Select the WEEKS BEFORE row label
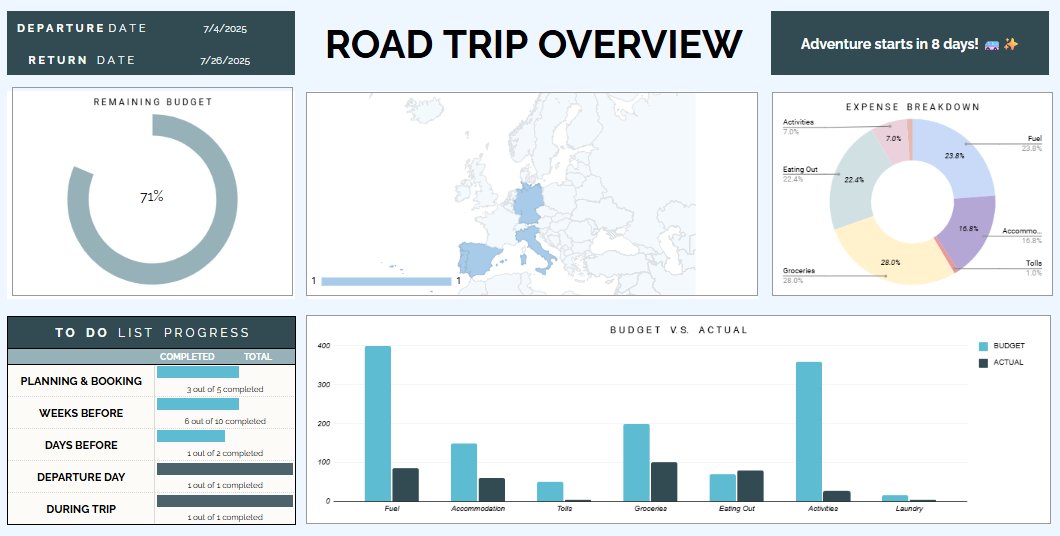The height and width of the screenshot is (536, 1060). 81,413
